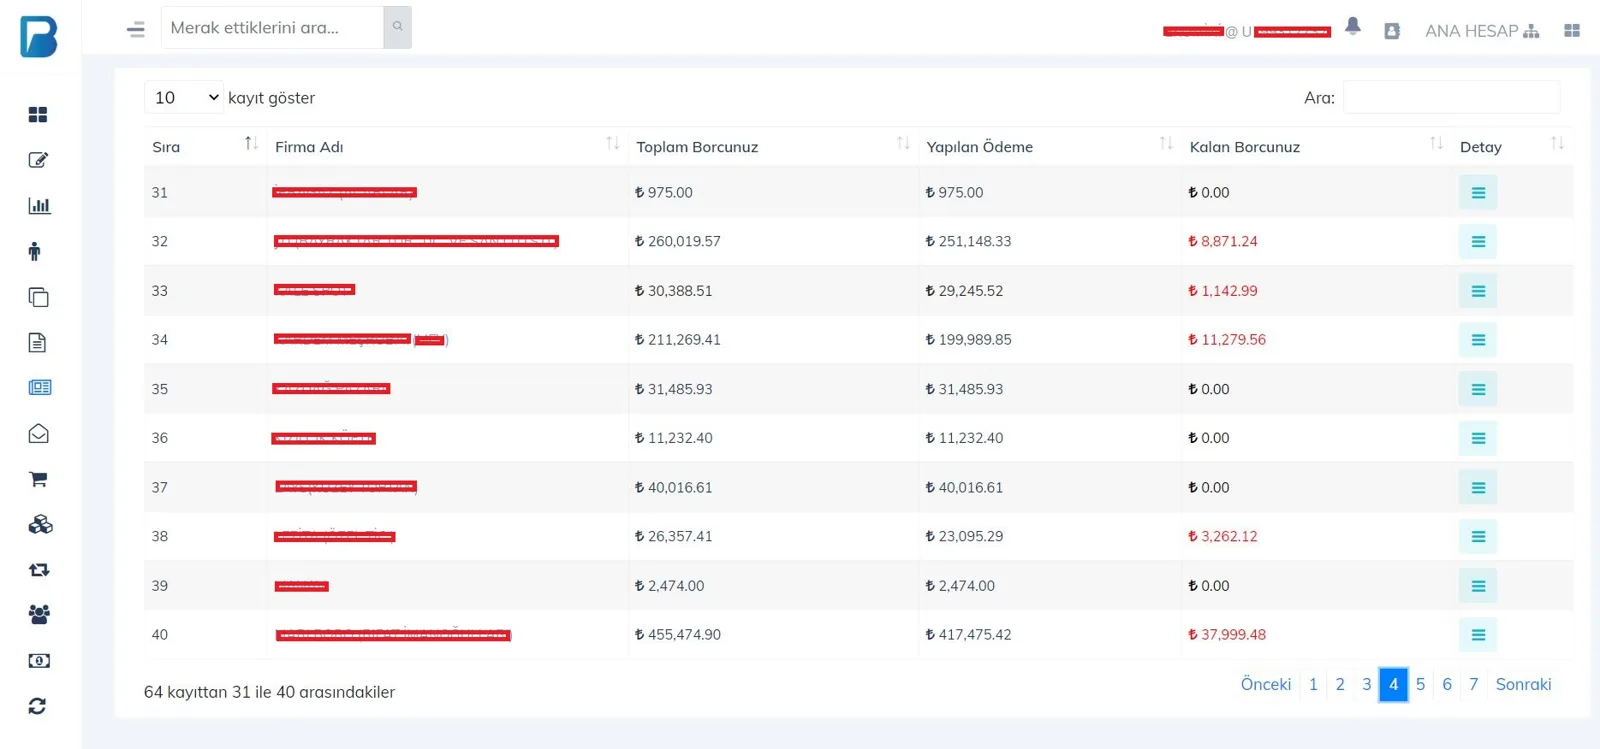Select the record count summary text
The height and width of the screenshot is (749, 1600).
269,692
